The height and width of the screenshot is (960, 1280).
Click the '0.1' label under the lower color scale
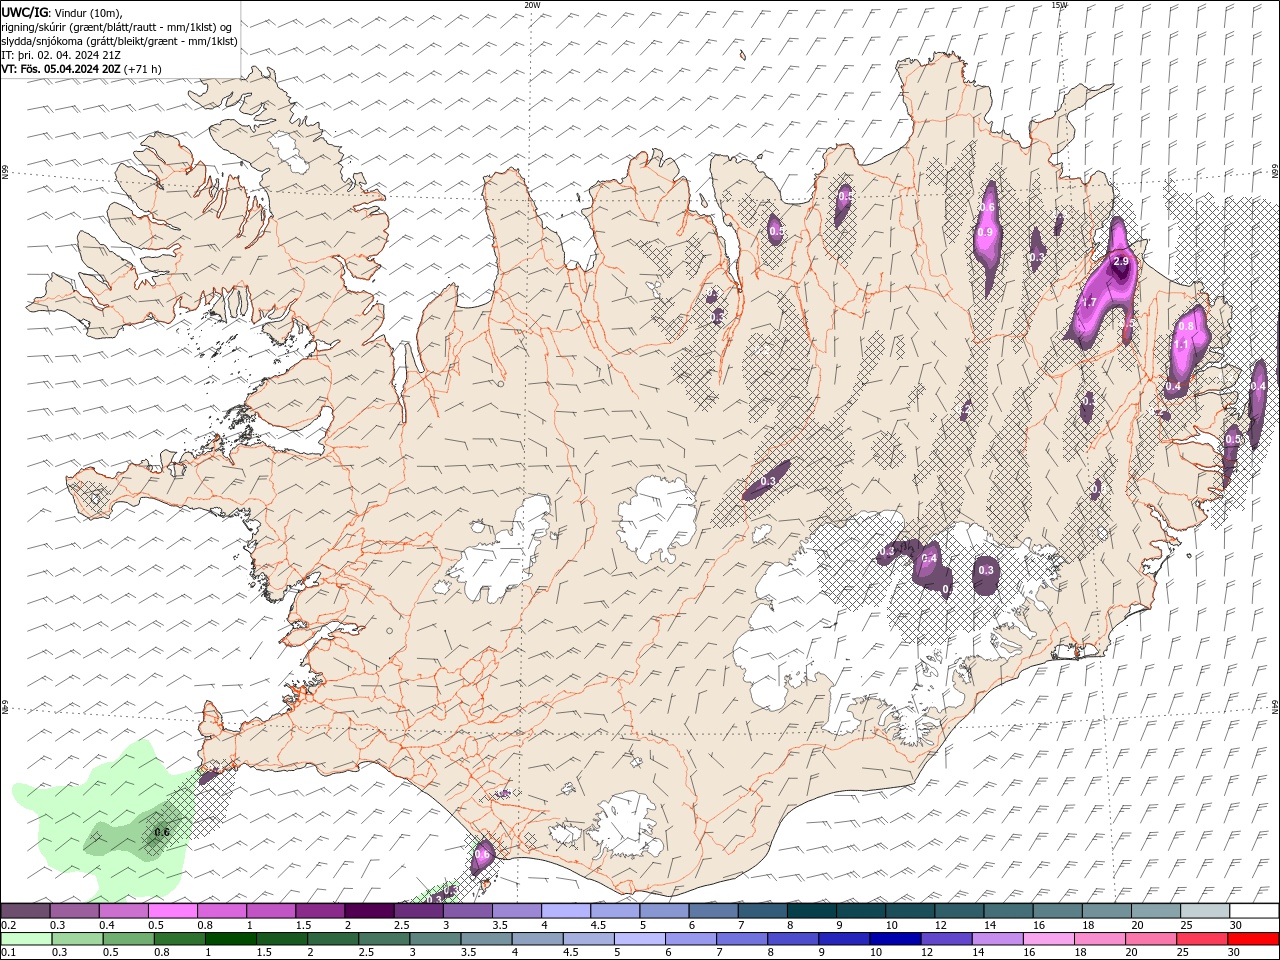9,953
